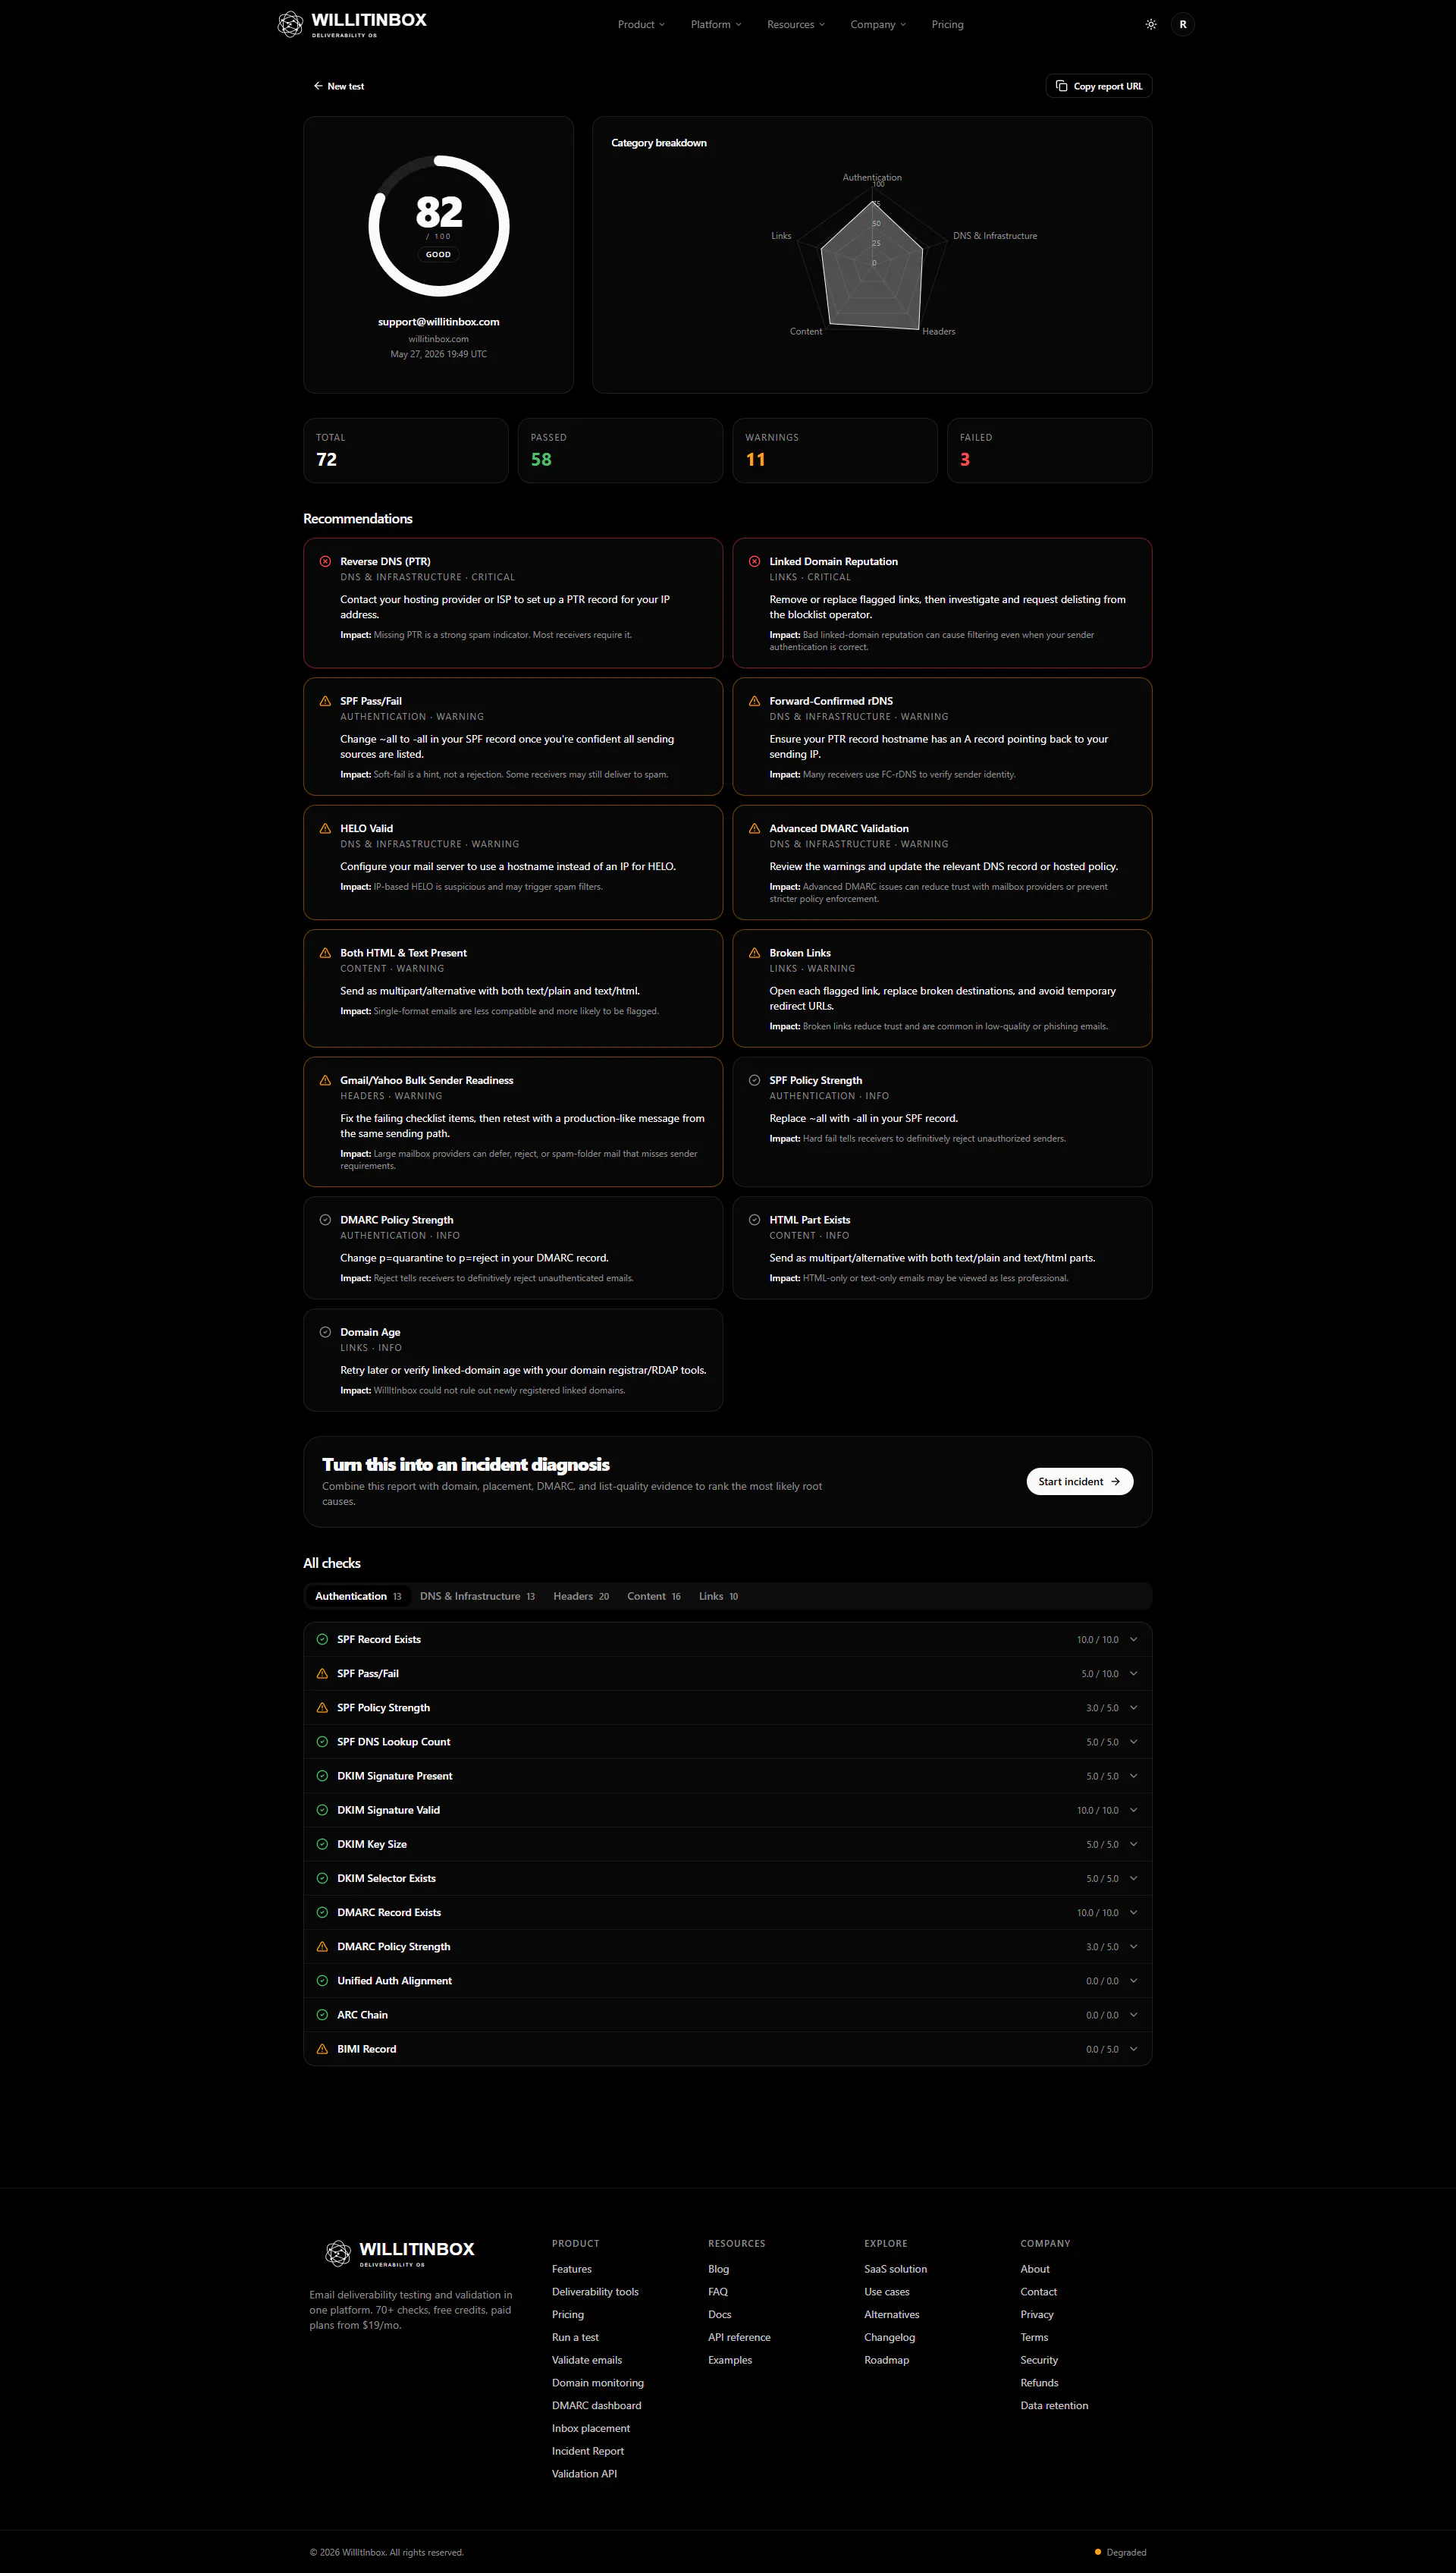This screenshot has width=1456, height=2573.
Task: Click the arrow icon in Start incident button
Action: [x=1115, y=1482]
